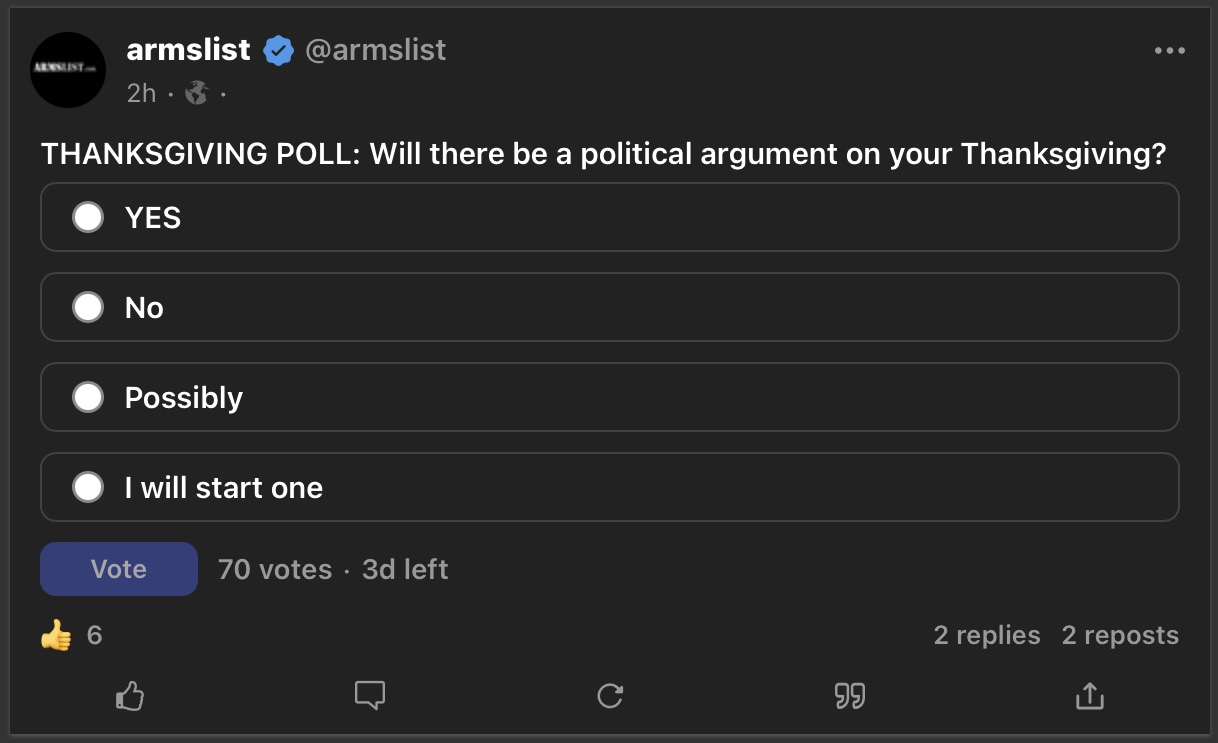Viewport: 1218px width, 743px height.
Task: Open the three-dot more options menu
Action: (1169, 51)
